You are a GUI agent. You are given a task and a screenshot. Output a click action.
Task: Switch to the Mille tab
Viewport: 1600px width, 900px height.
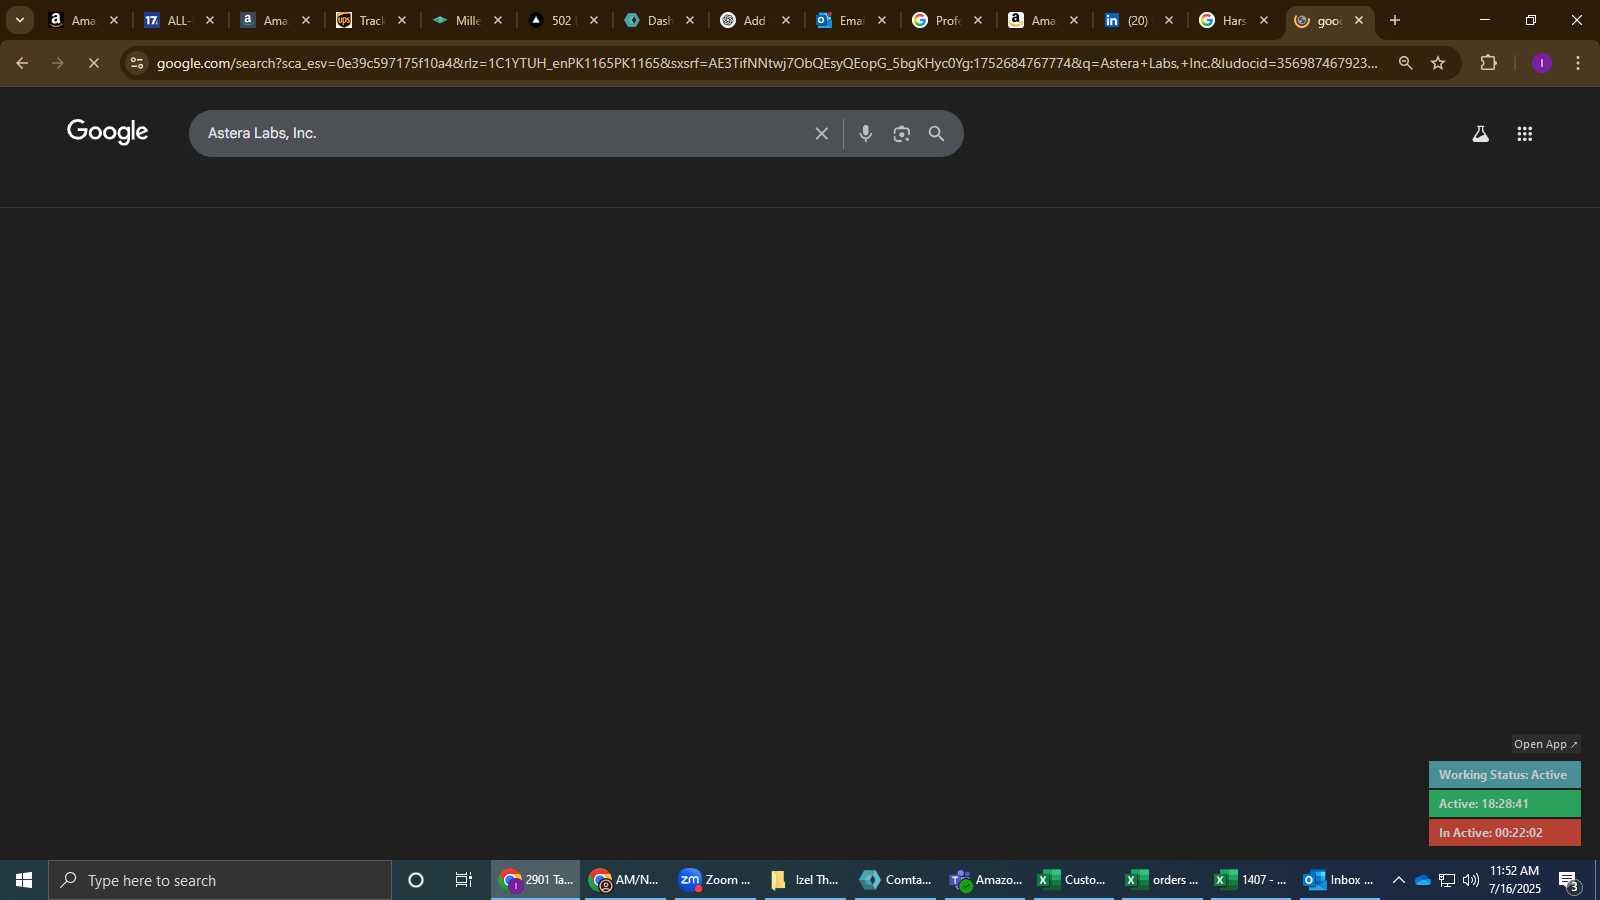[x=466, y=20]
